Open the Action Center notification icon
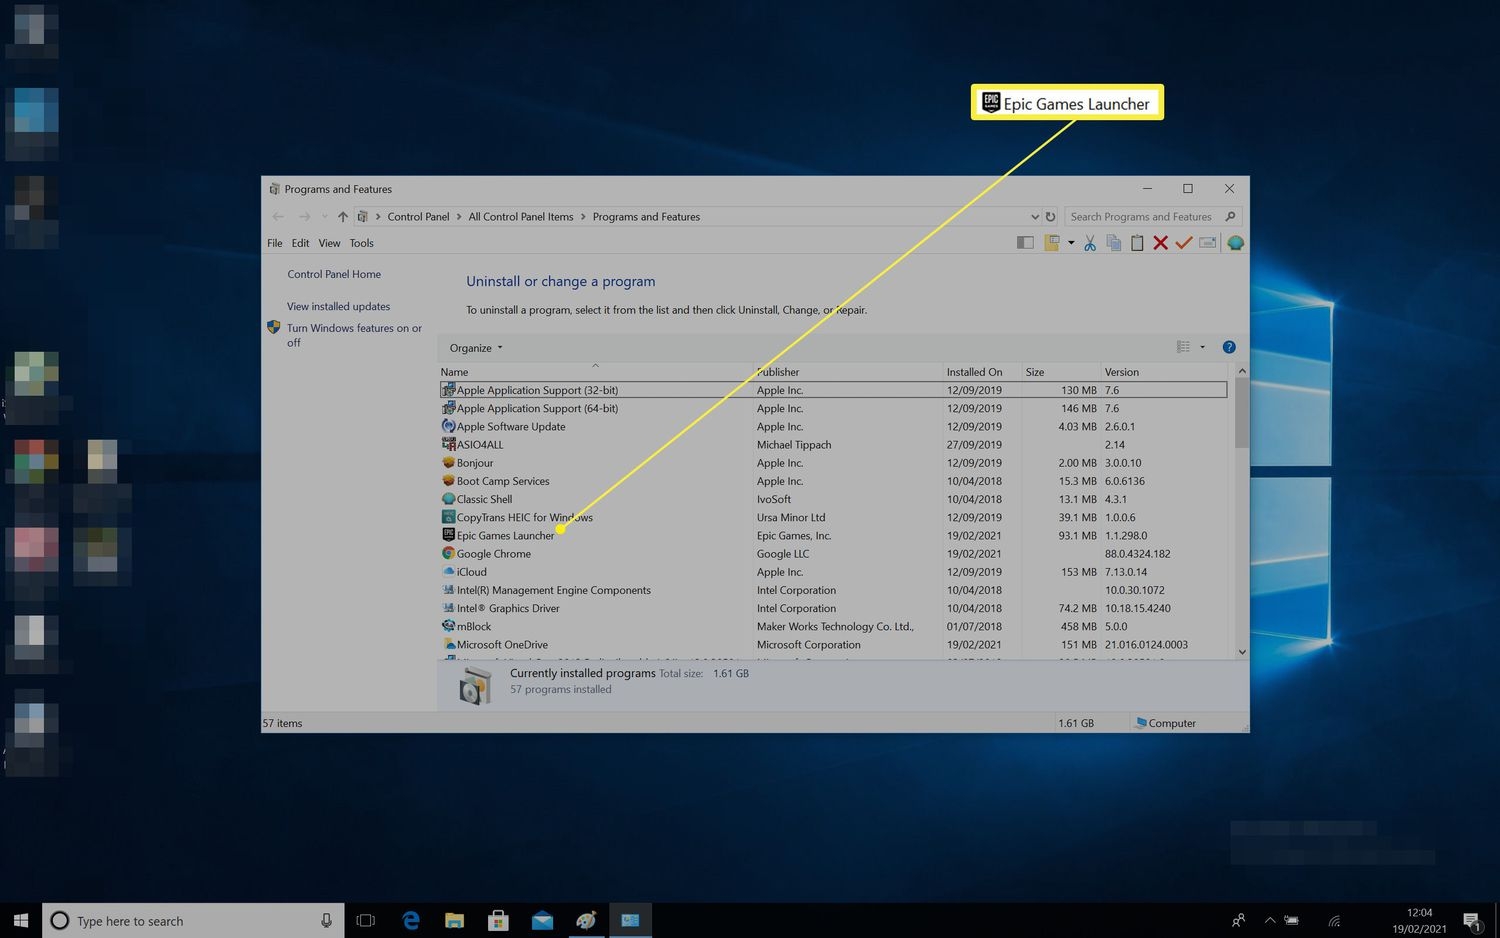The image size is (1500, 938). (x=1472, y=921)
